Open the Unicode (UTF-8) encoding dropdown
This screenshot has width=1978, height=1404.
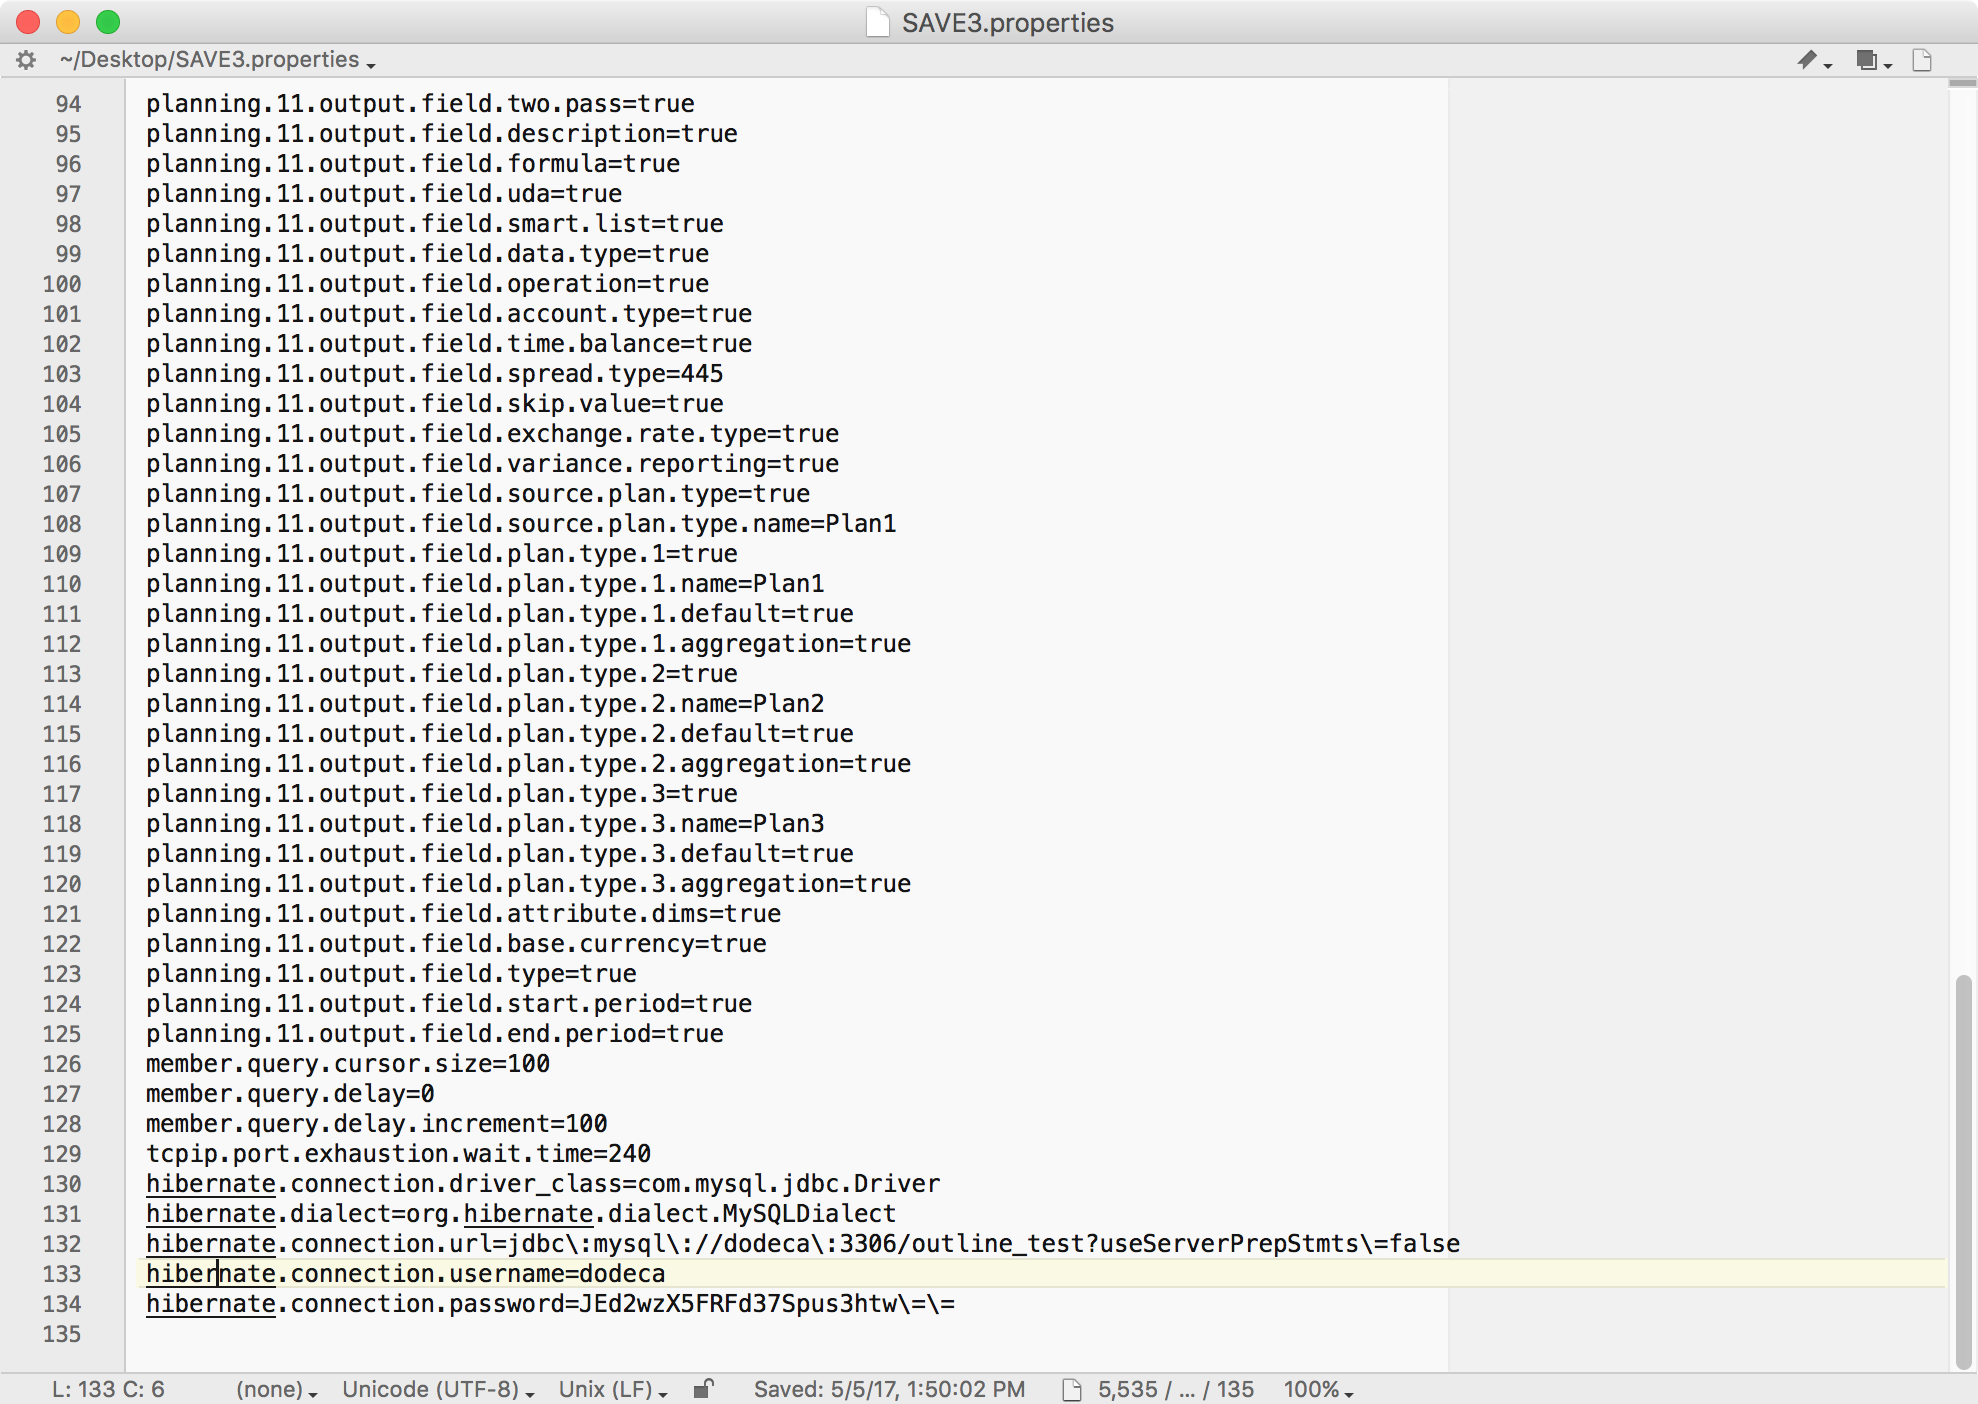(438, 1389)
